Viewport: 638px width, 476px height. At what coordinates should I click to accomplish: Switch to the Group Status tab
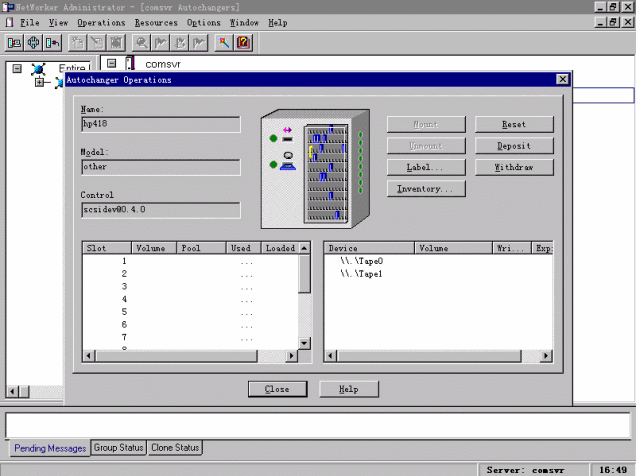(119, 448)
